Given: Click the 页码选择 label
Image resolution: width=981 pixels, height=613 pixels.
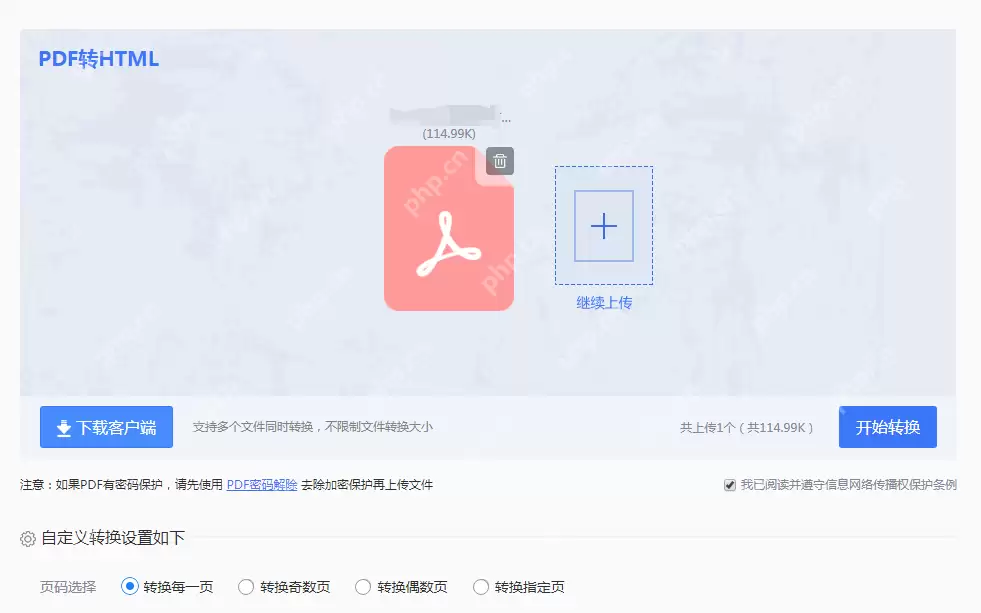Looking at the screenshot, I should [66, 587].
